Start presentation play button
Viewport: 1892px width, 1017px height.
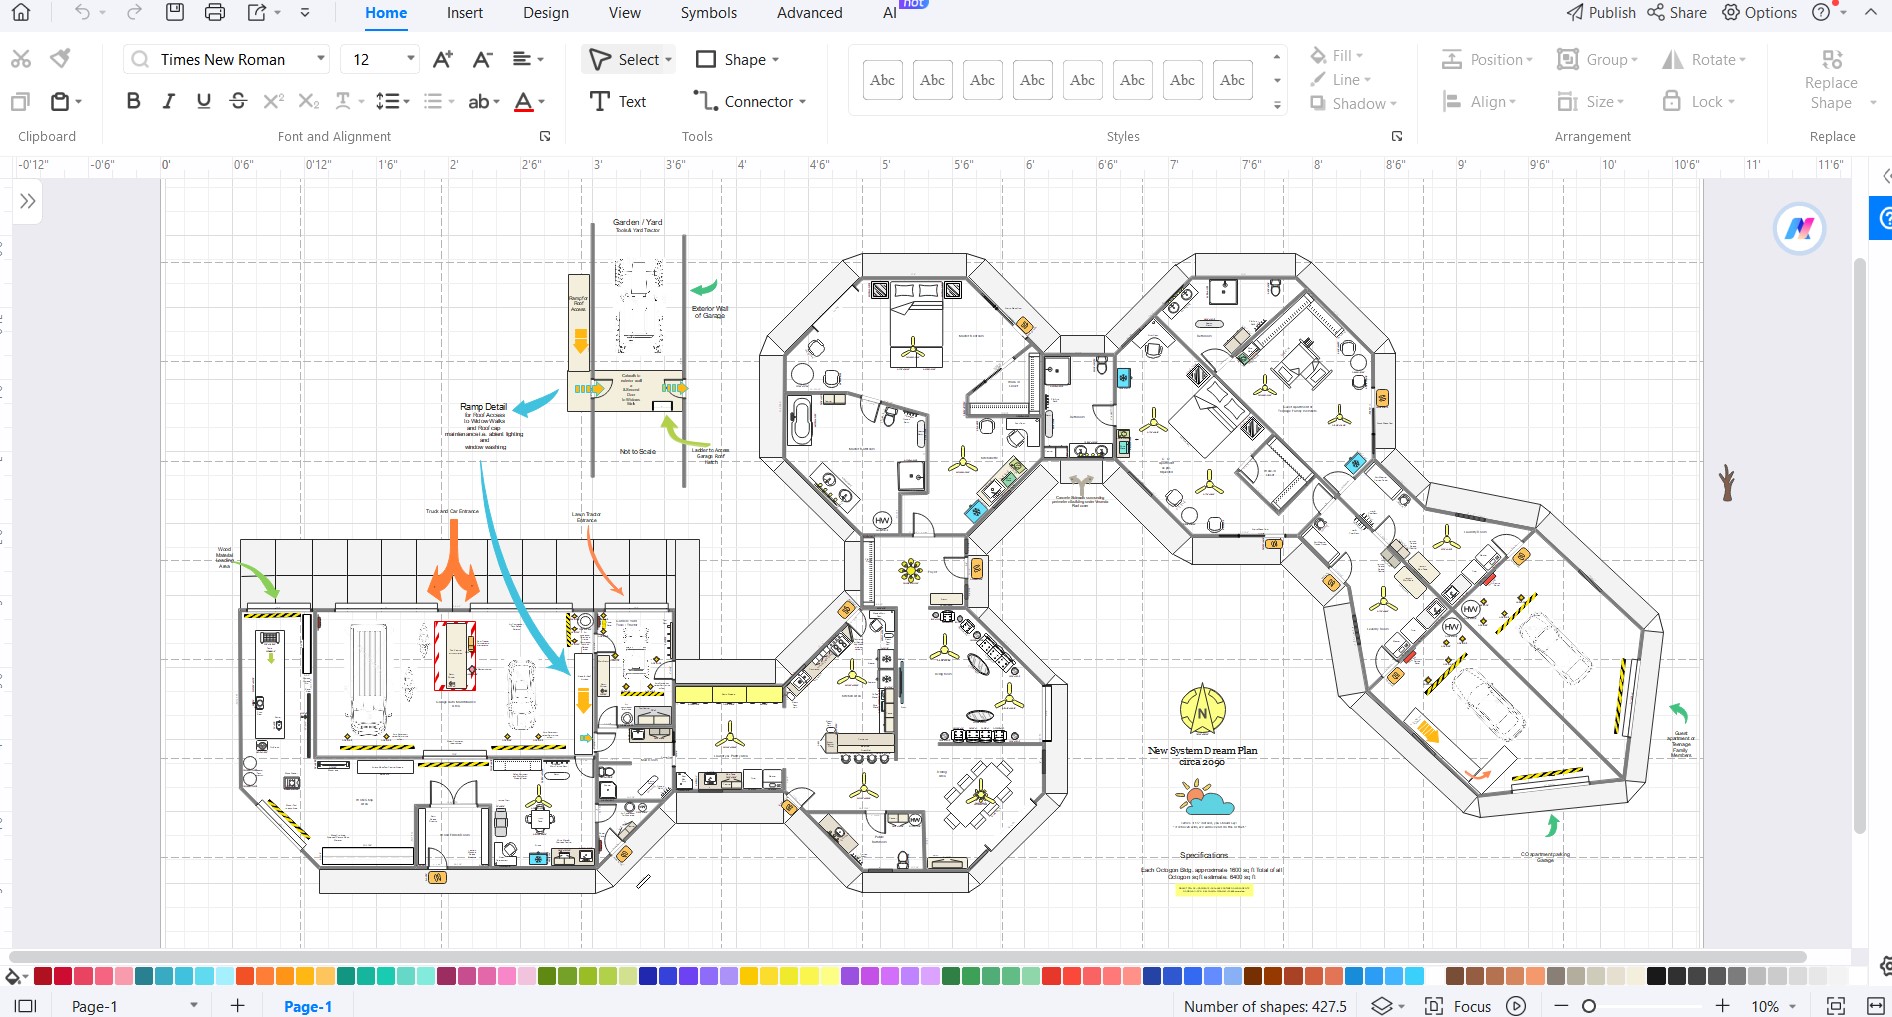point(1516,1006)
